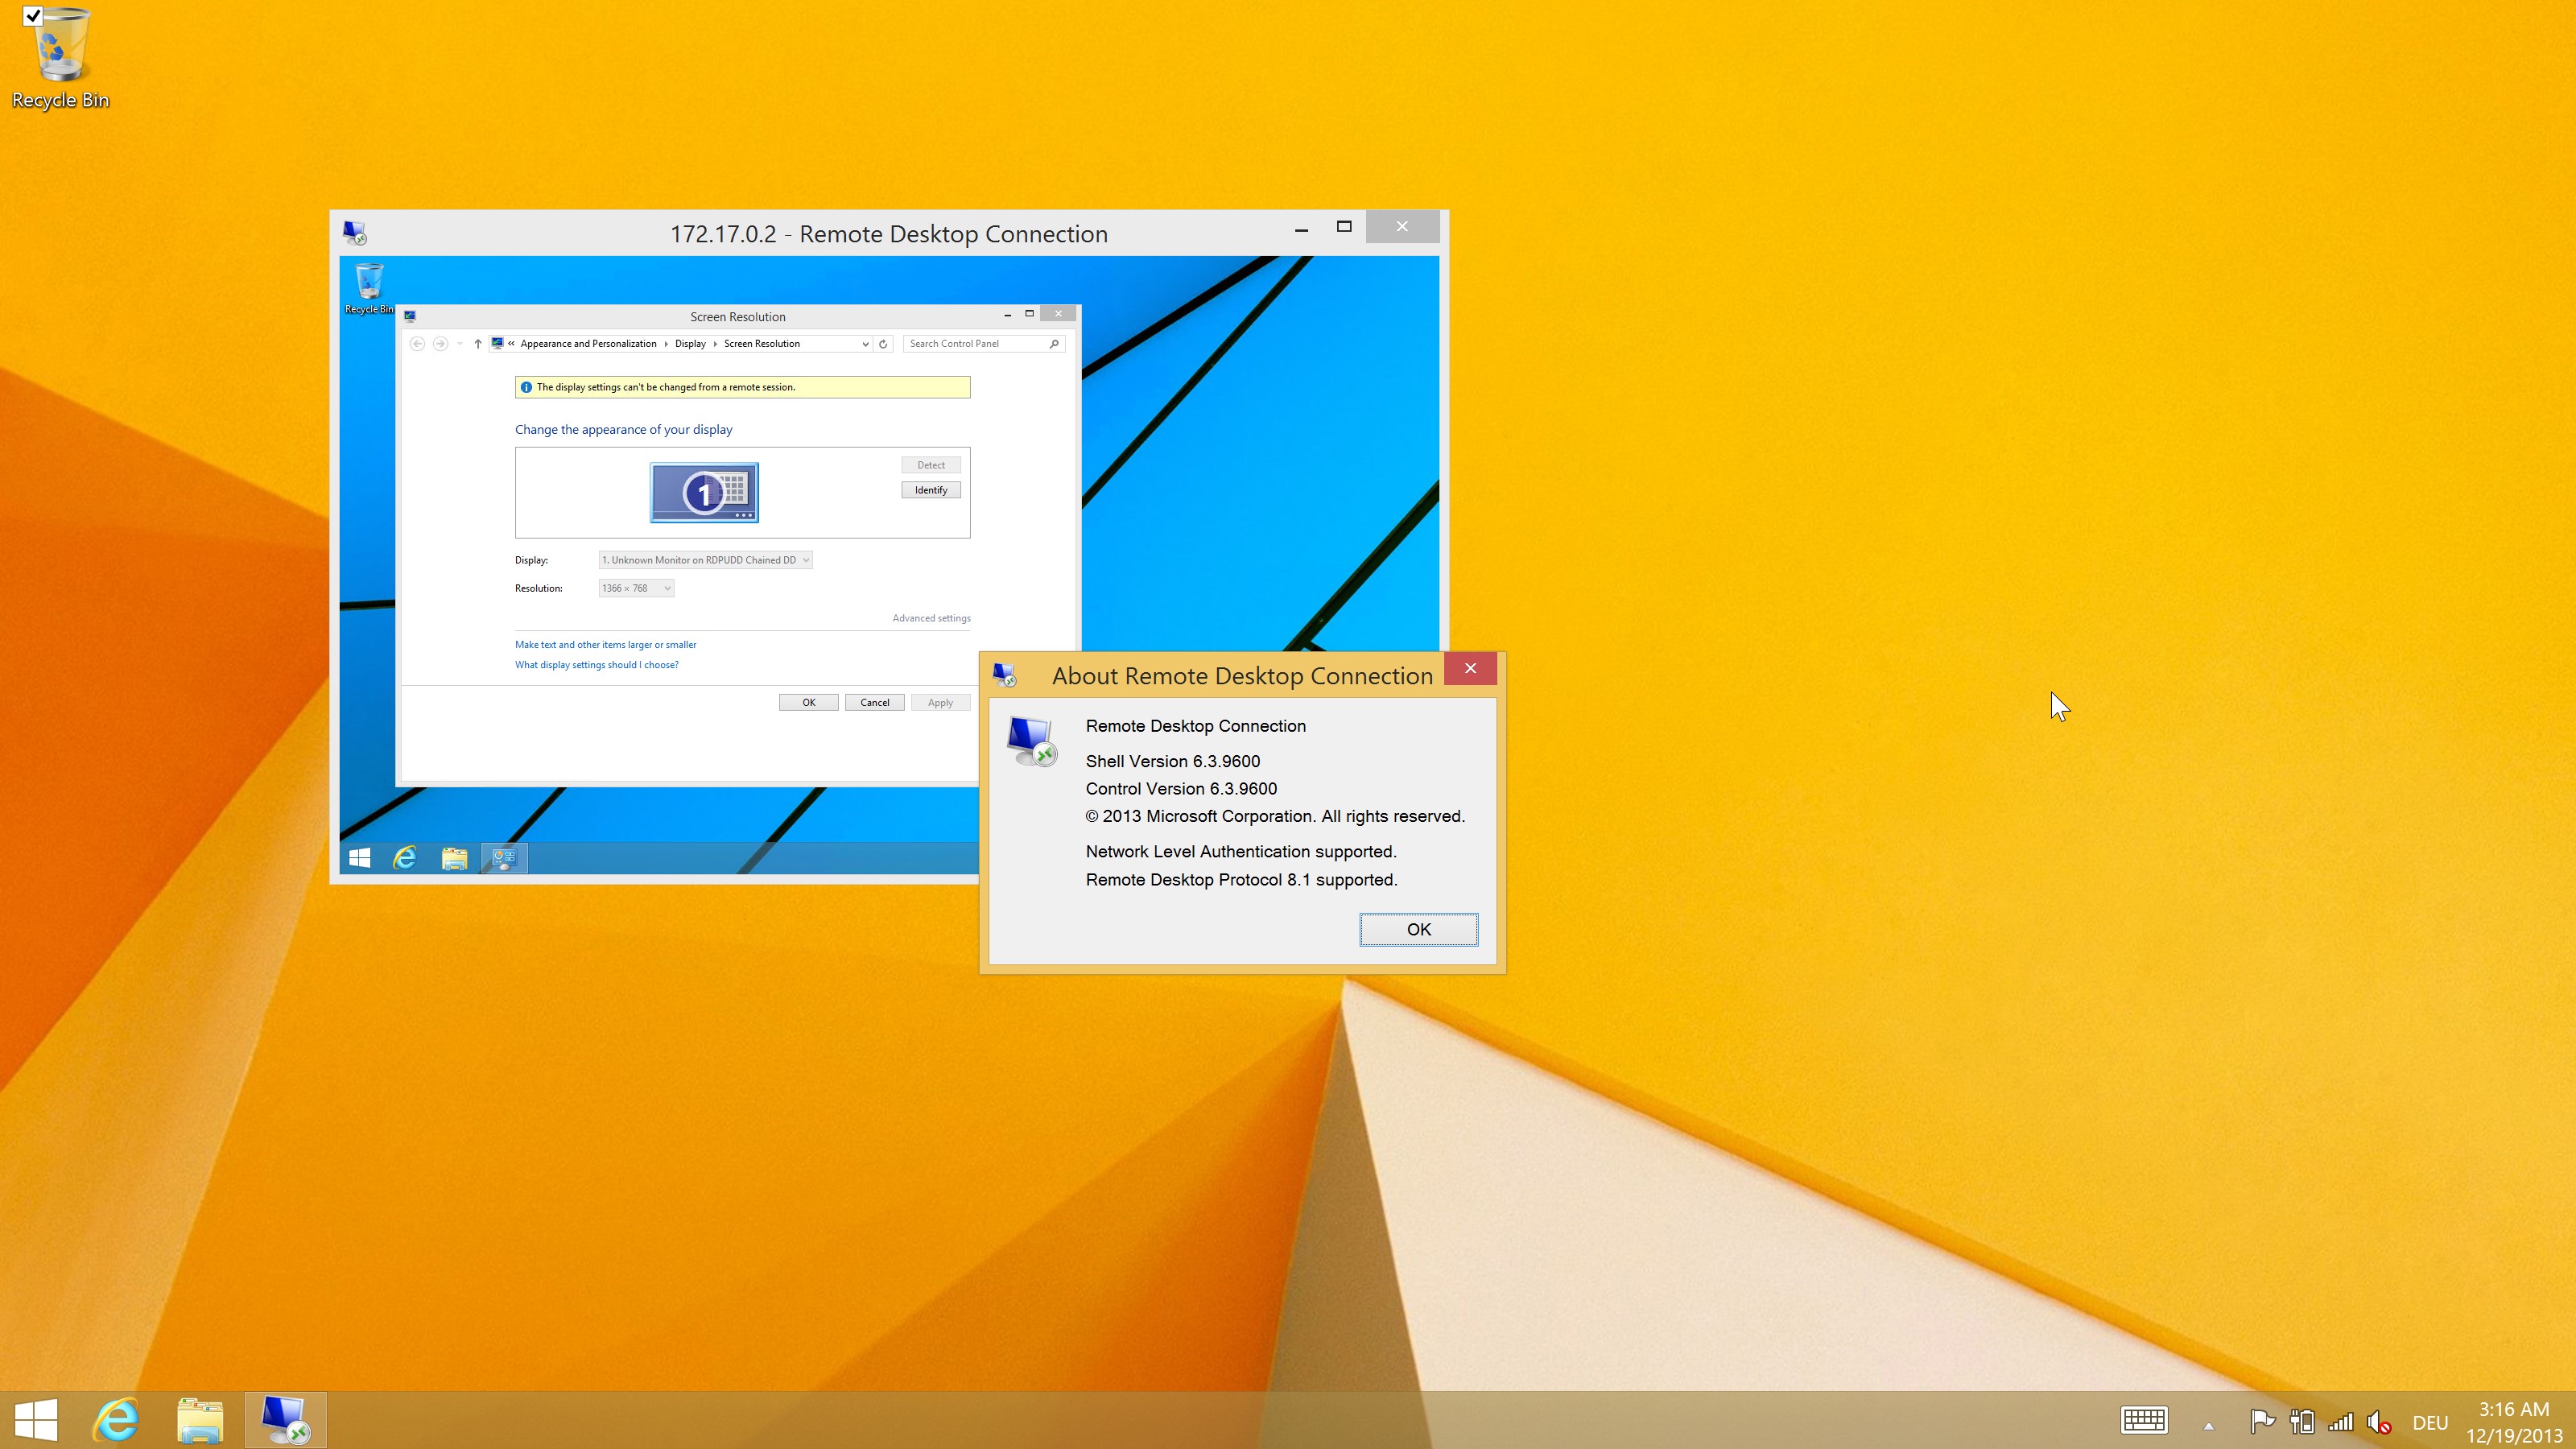Click the host Start button
Viewport: 2576px width, 1449px height.
coord(37,1420)
